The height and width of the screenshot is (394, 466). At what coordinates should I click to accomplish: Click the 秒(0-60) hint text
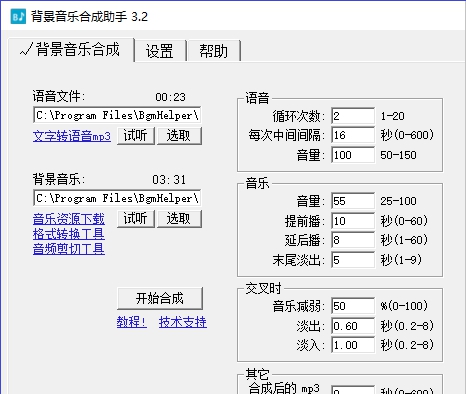[x=404, y=221]
